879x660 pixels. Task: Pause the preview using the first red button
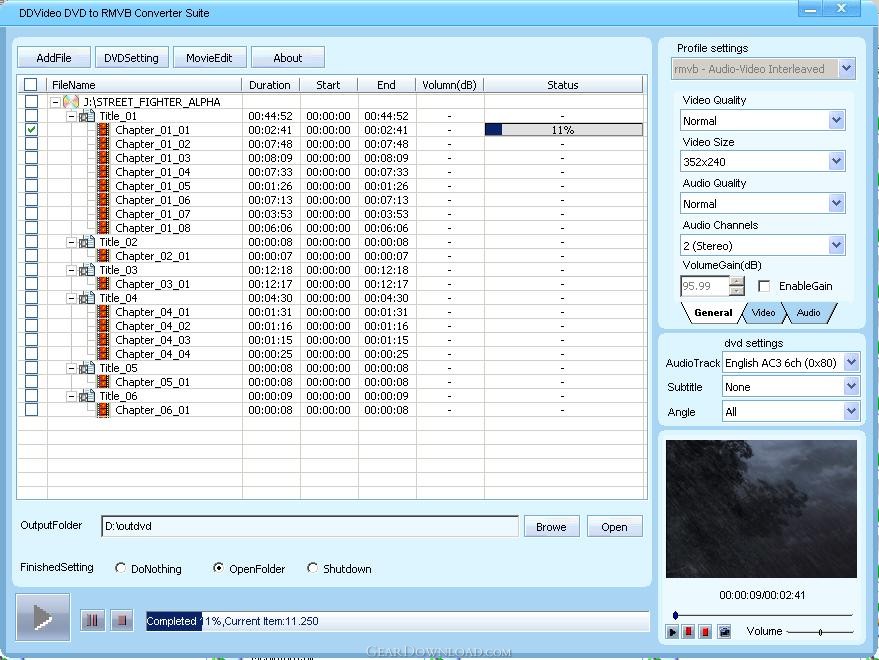coord(689,632)
